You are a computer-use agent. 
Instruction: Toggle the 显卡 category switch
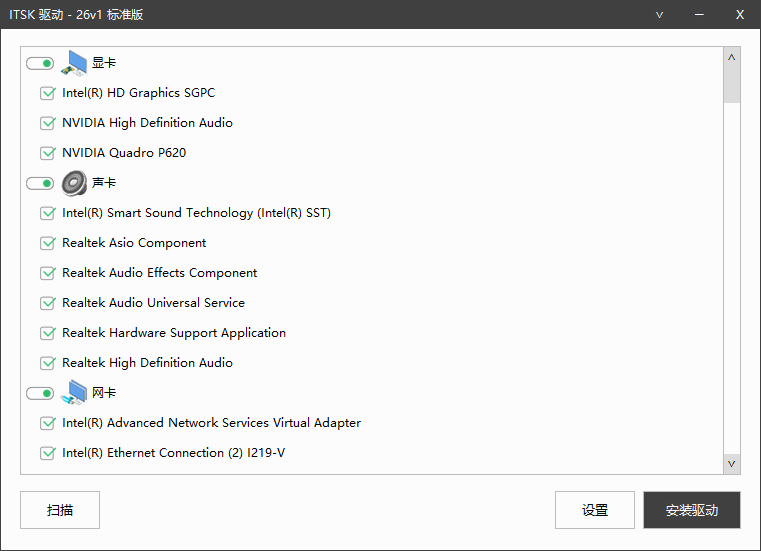click(x=40, y=63)
